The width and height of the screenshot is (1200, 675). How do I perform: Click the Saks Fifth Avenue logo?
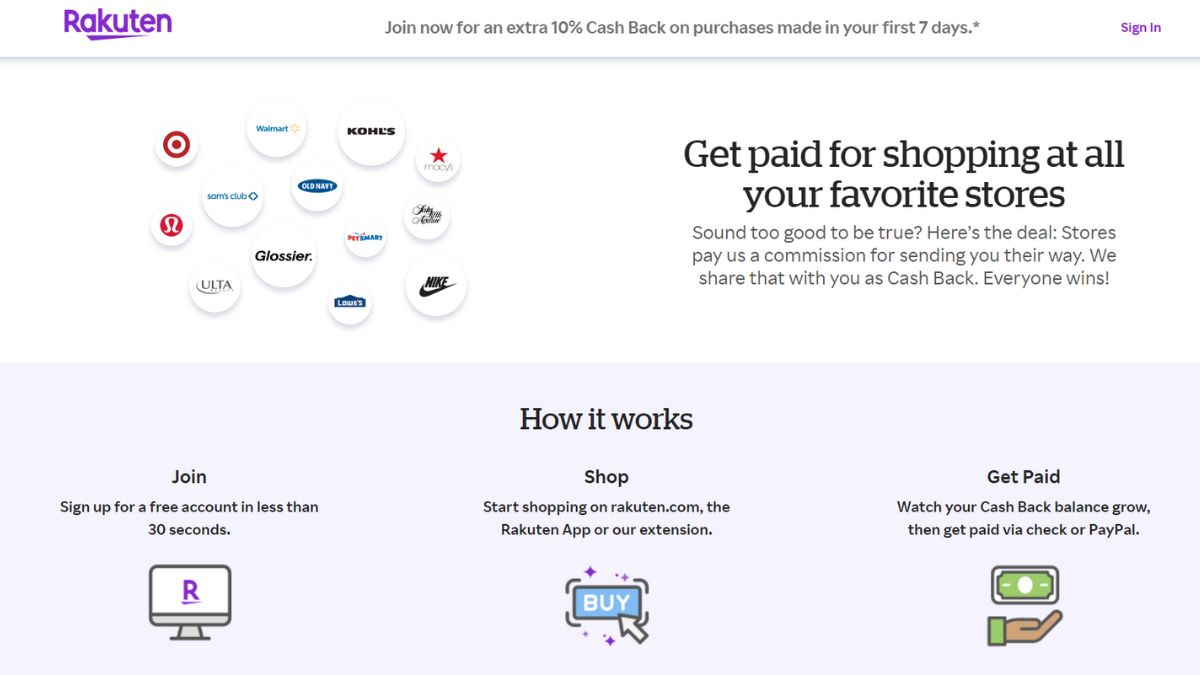point(426,216)
